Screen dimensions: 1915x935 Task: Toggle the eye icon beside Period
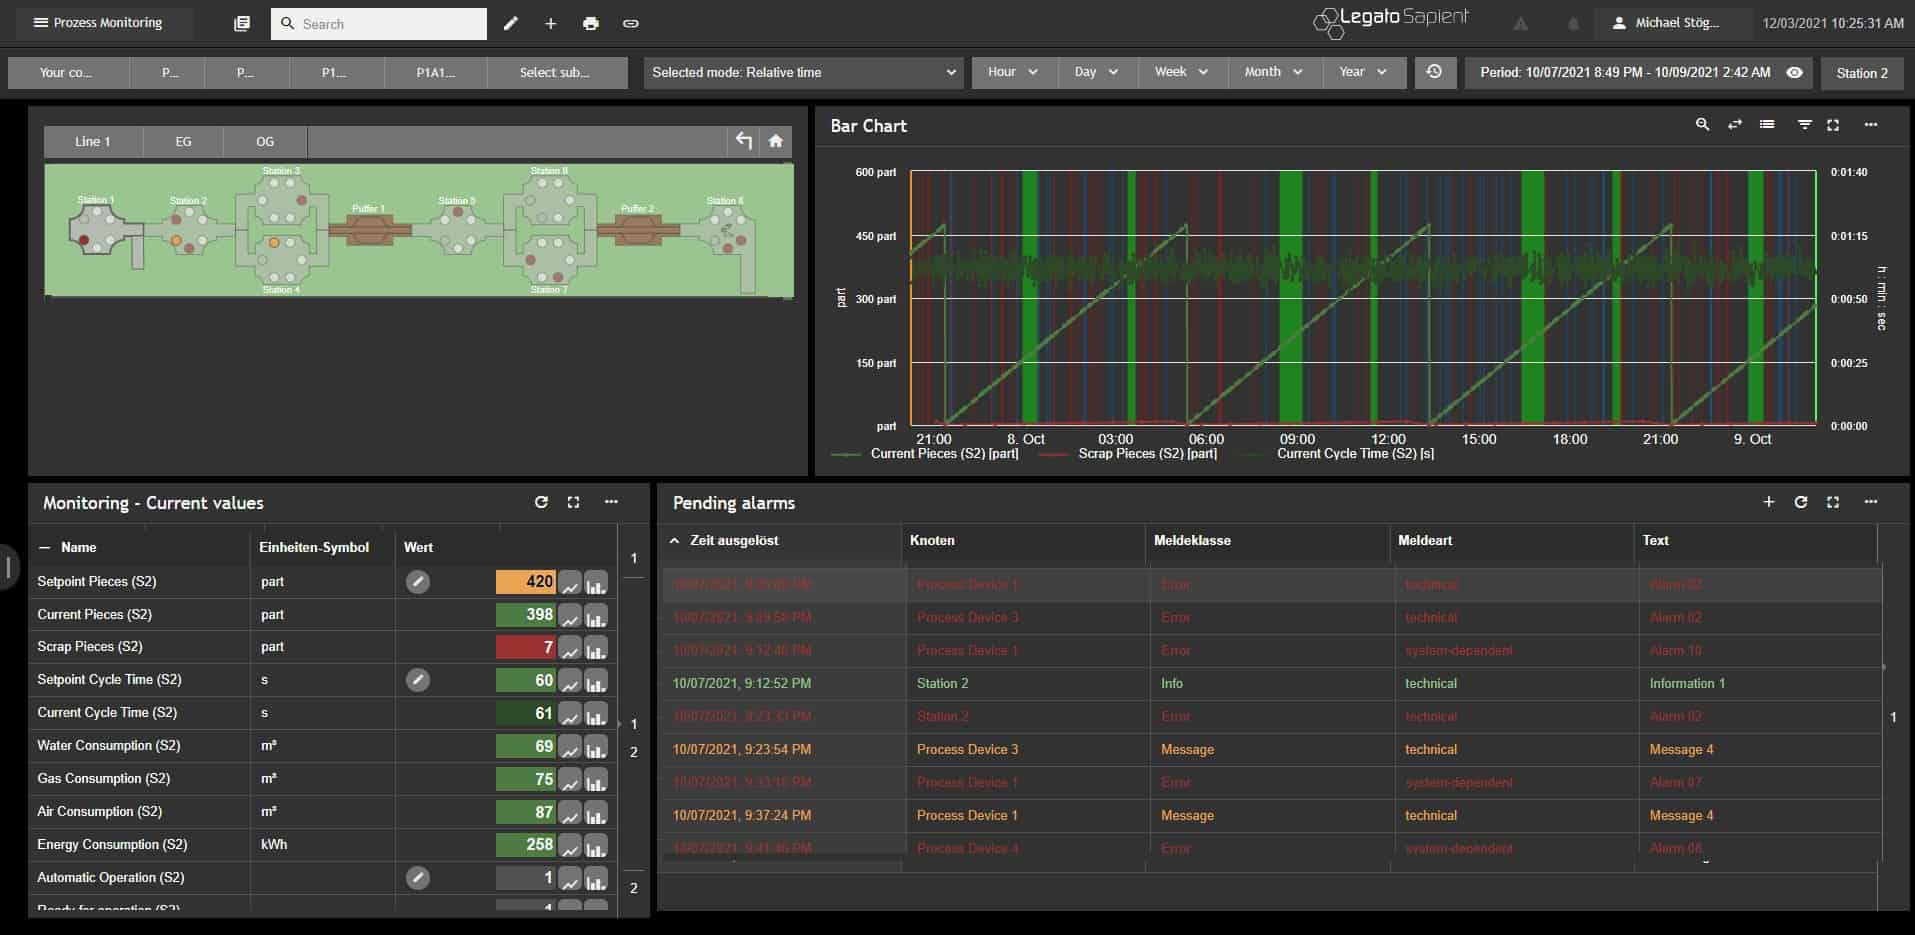tap(1795, 72)
